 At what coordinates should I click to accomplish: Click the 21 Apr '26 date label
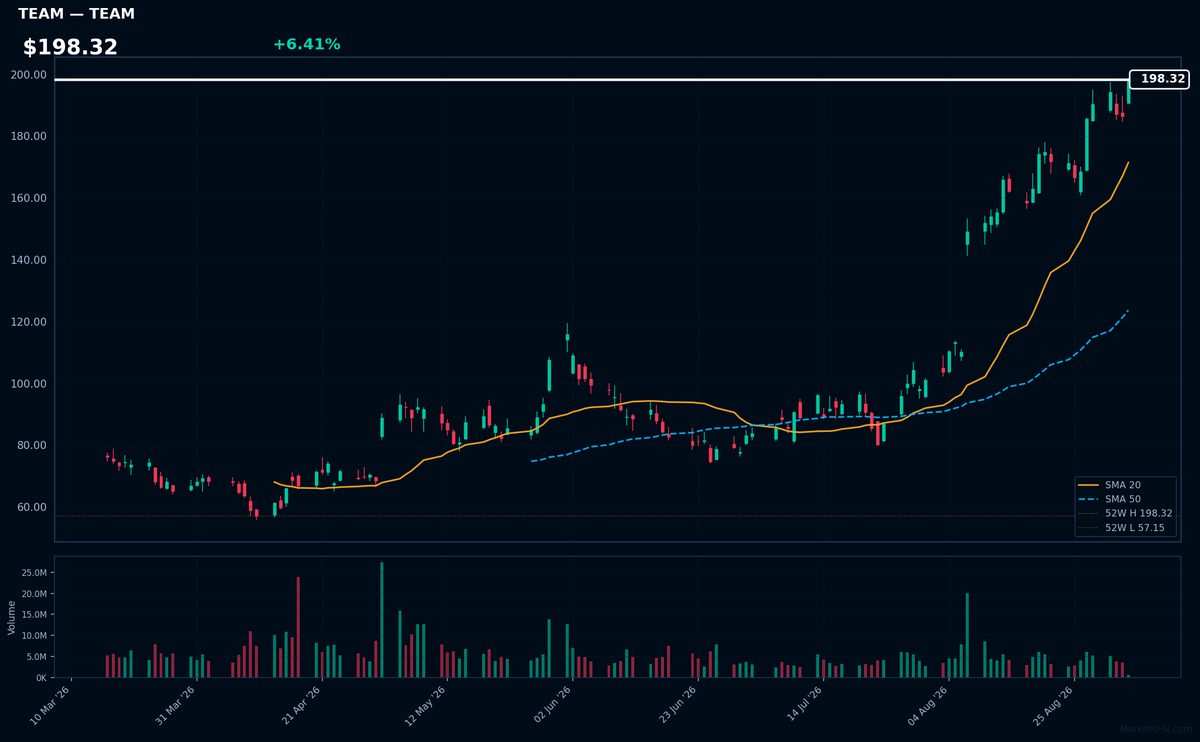pyautogui.click(x=302, y=706)
